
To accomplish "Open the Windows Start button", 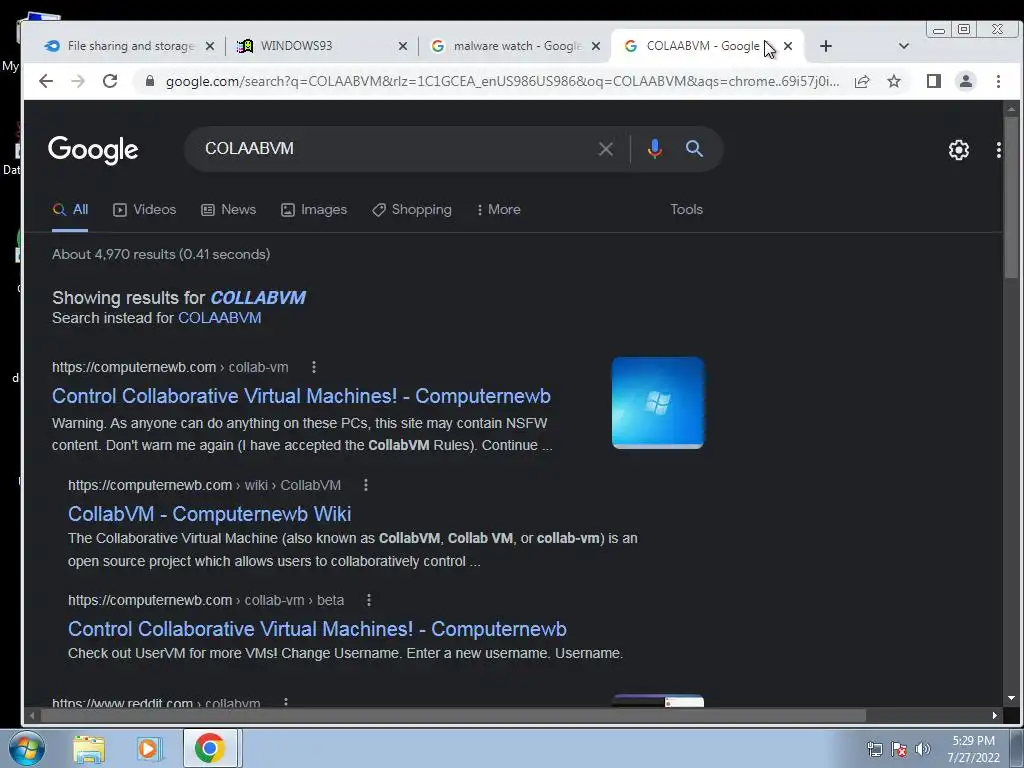I will click(26, 748).
